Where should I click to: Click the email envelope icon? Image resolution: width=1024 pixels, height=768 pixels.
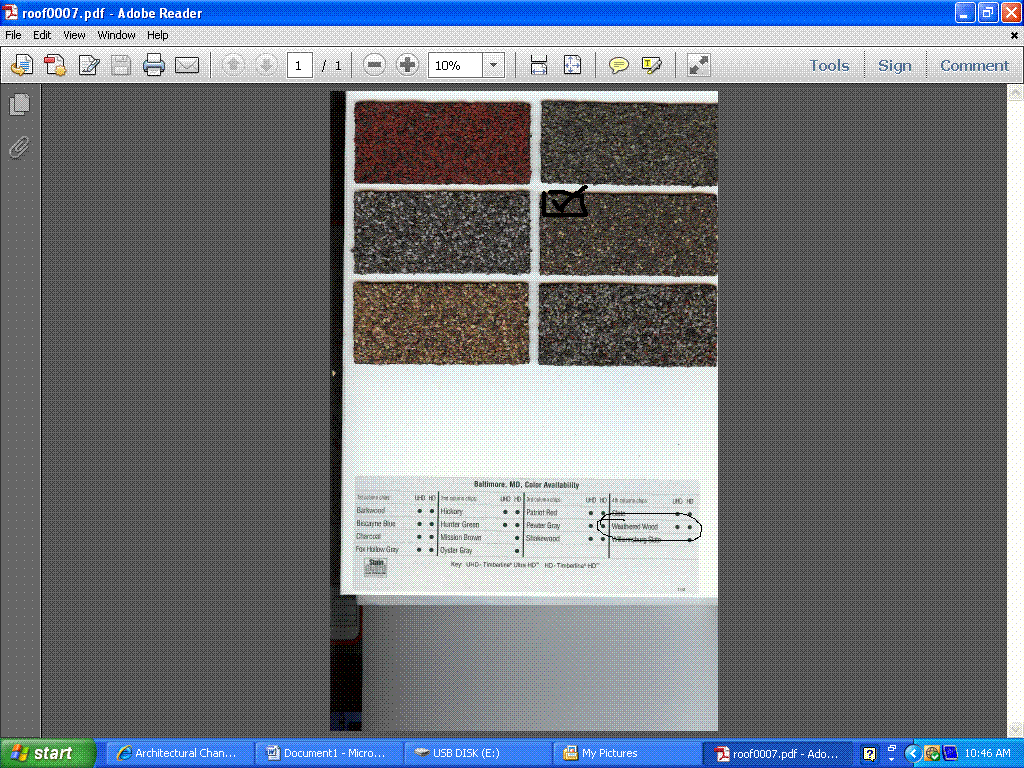(187, 66)
